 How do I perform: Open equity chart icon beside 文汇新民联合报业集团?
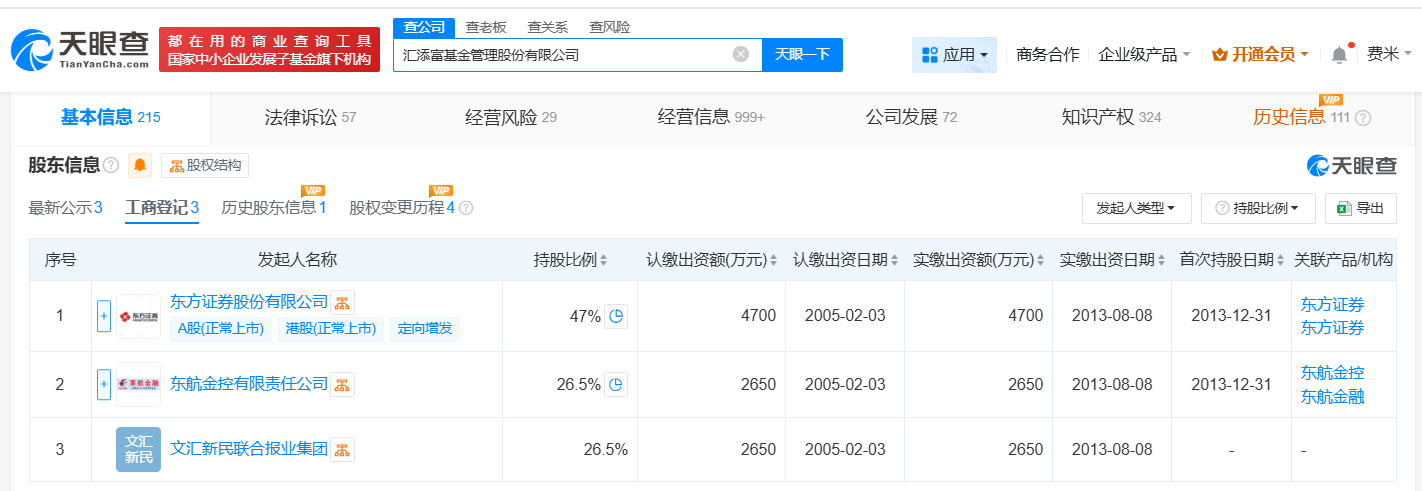coord(342,450)
